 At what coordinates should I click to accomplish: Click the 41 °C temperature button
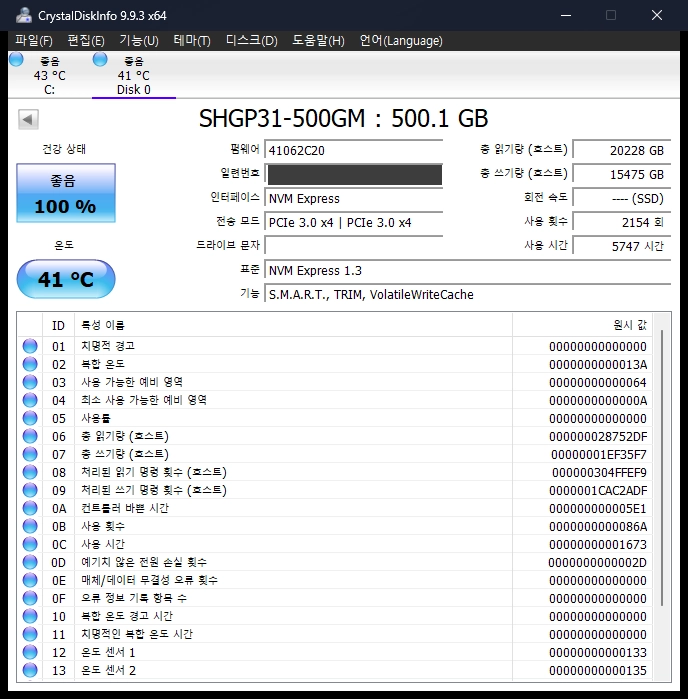[66, 279]
